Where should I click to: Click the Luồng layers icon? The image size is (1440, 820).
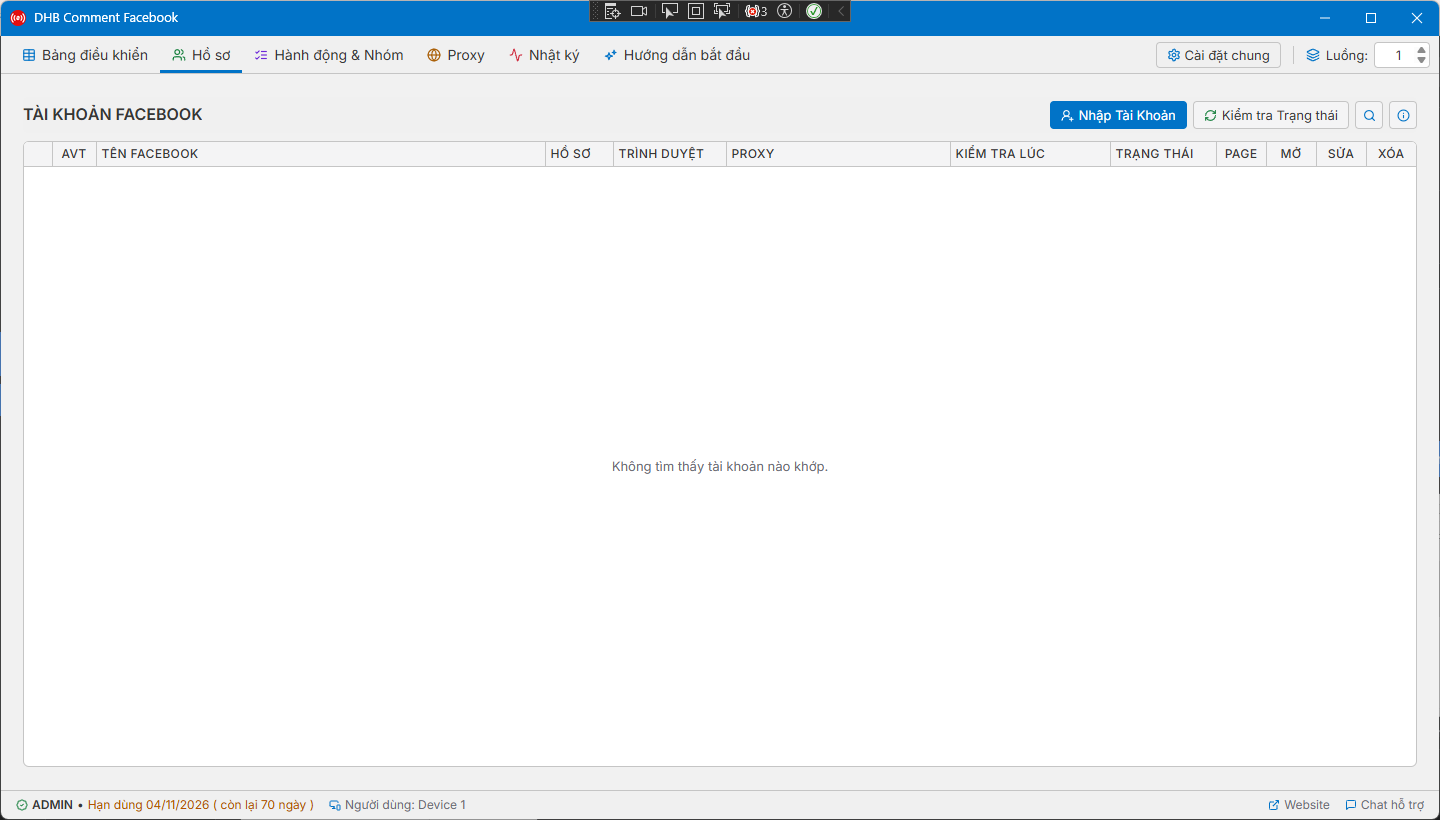point(1313,55)
